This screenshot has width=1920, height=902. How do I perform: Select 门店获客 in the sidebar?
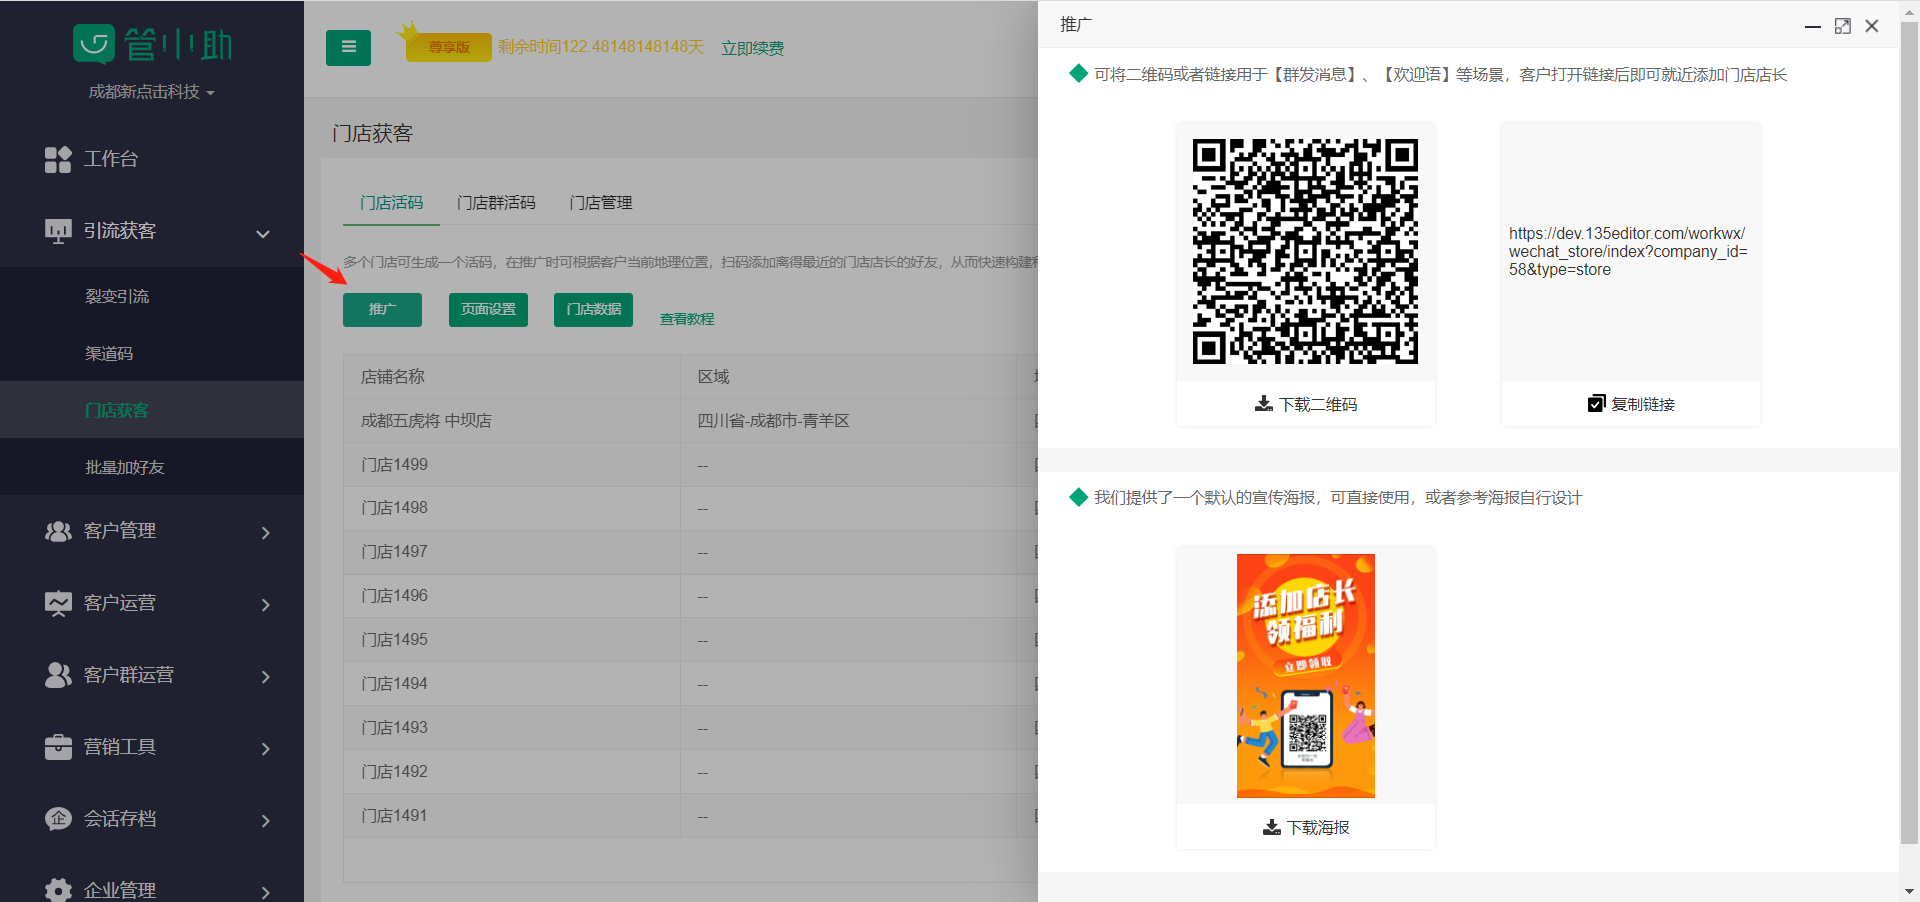click(152, 410)
